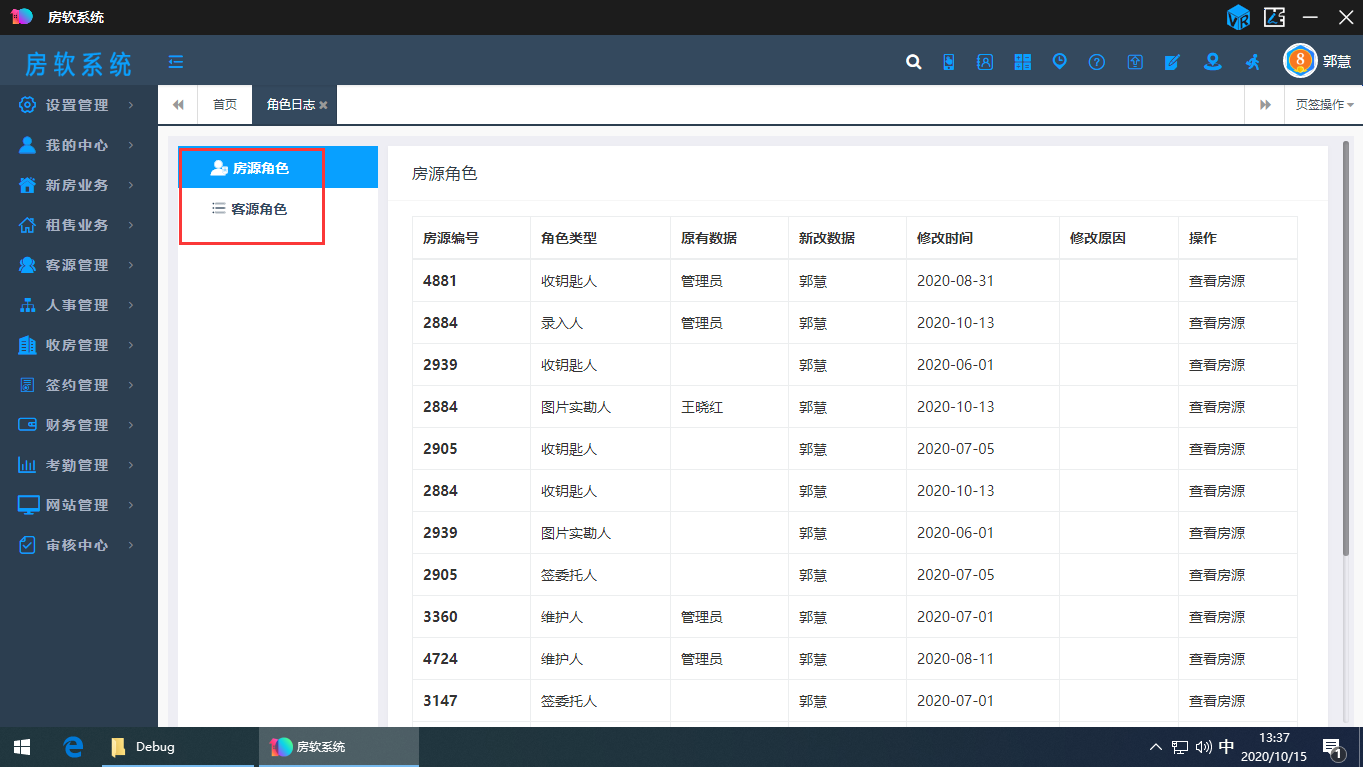Viewport: 1363px width, 767px height.
Task: Click the edit note pencil icon
Action: click(1172, 62)
